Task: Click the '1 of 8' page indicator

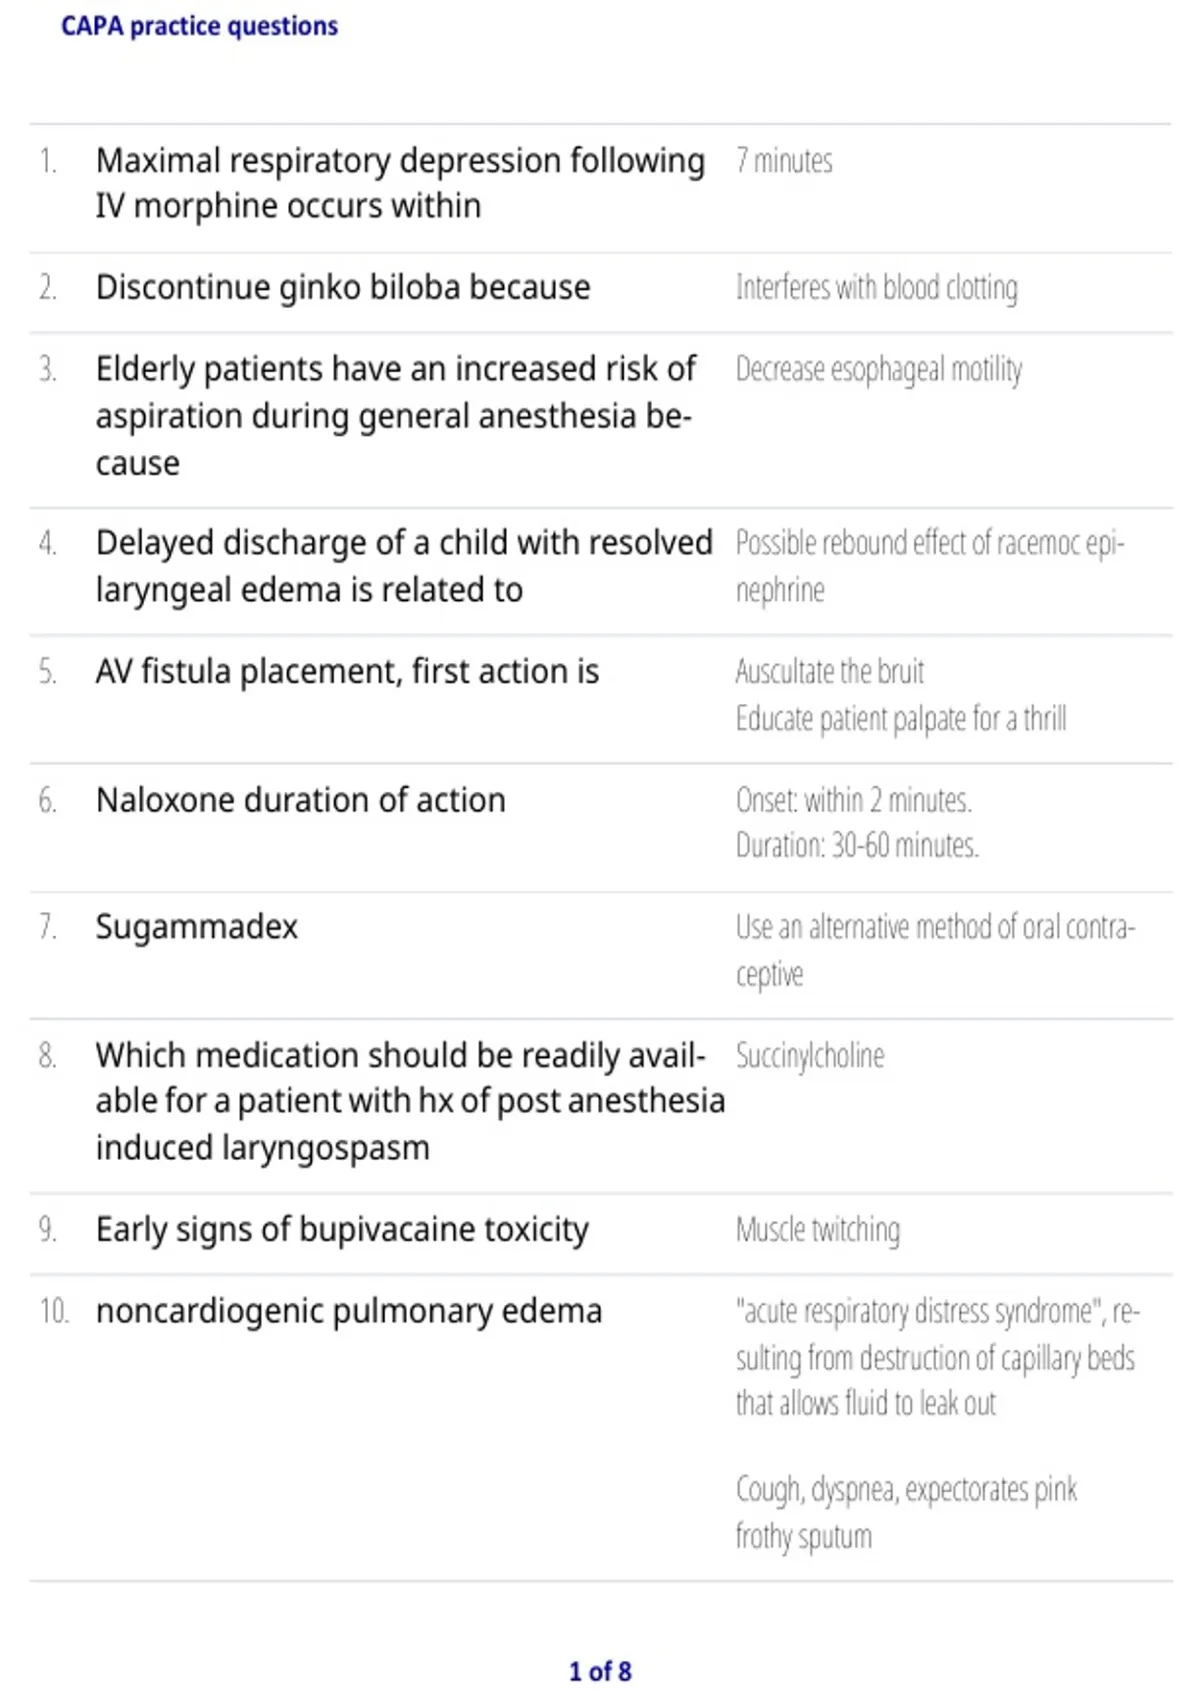Action: pos(600,1672)
